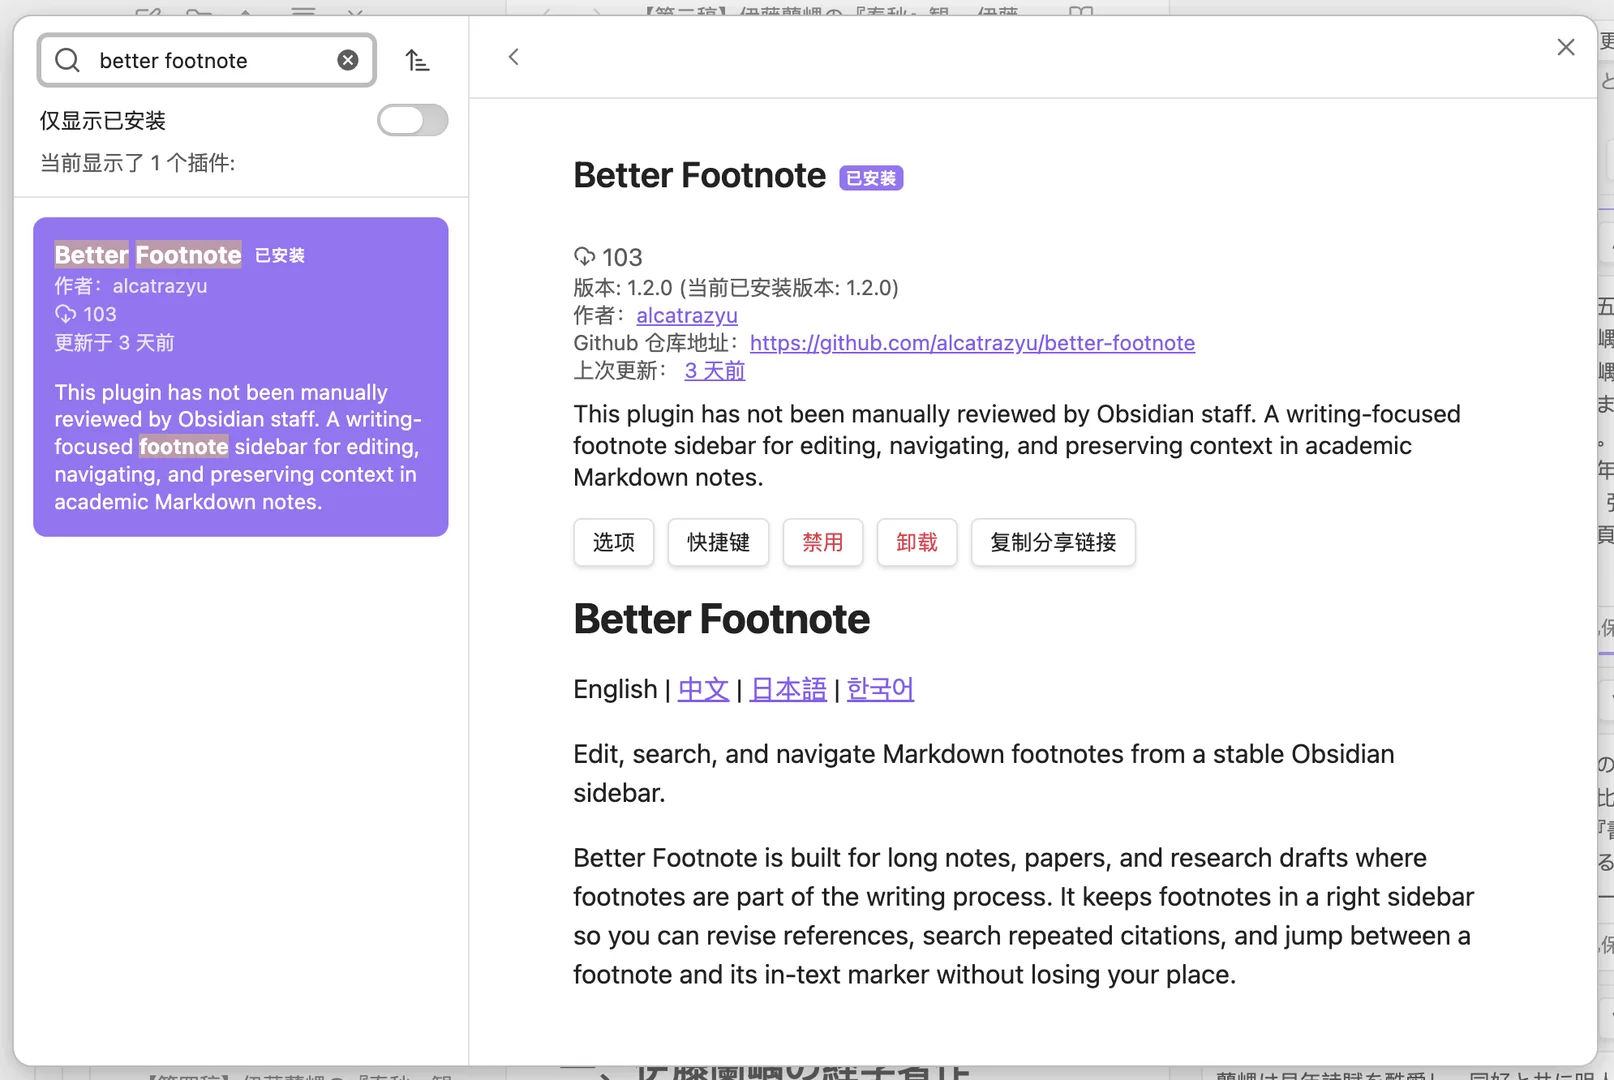
Task: Open the 快捷键 hotkeys button
Action: click(x=718, y=542)
